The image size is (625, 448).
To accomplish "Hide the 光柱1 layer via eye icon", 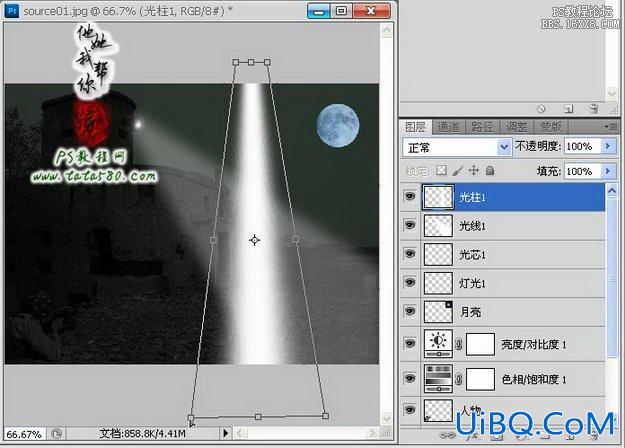I will coord(410,196).
